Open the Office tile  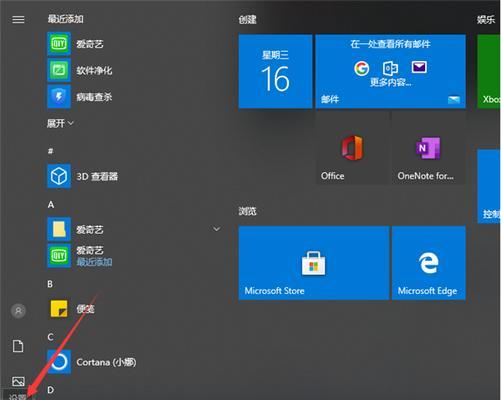click(x=352, y=148)
